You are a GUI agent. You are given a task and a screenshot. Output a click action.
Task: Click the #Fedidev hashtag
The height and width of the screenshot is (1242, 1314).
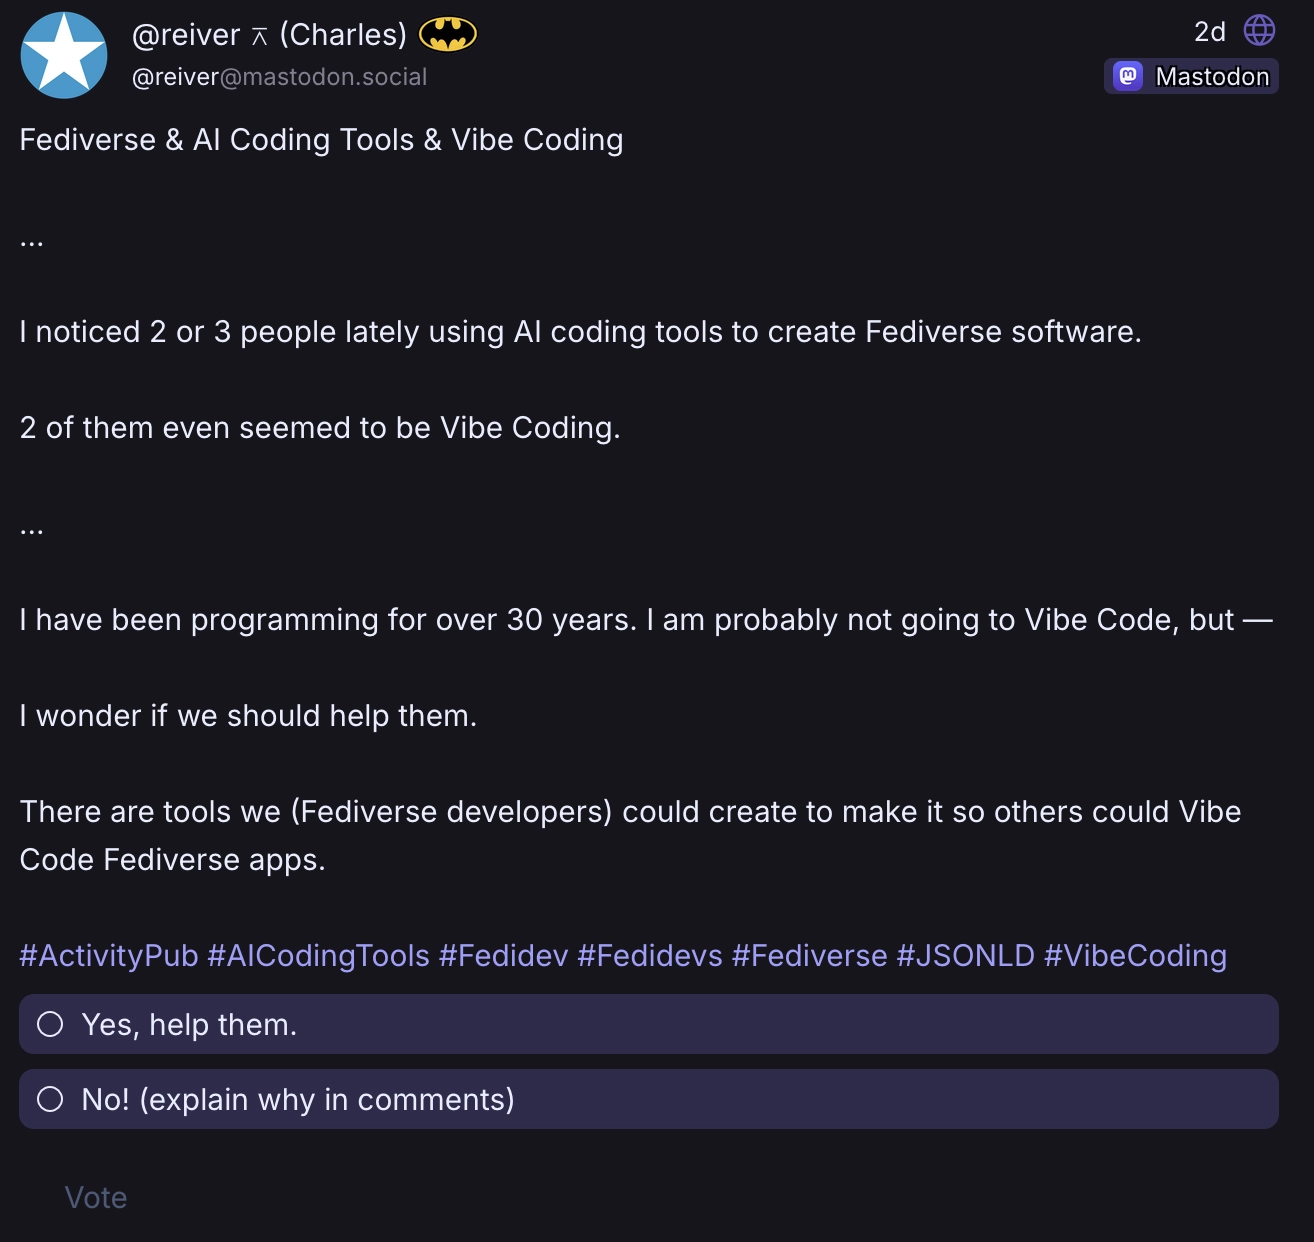click(503, 956)
